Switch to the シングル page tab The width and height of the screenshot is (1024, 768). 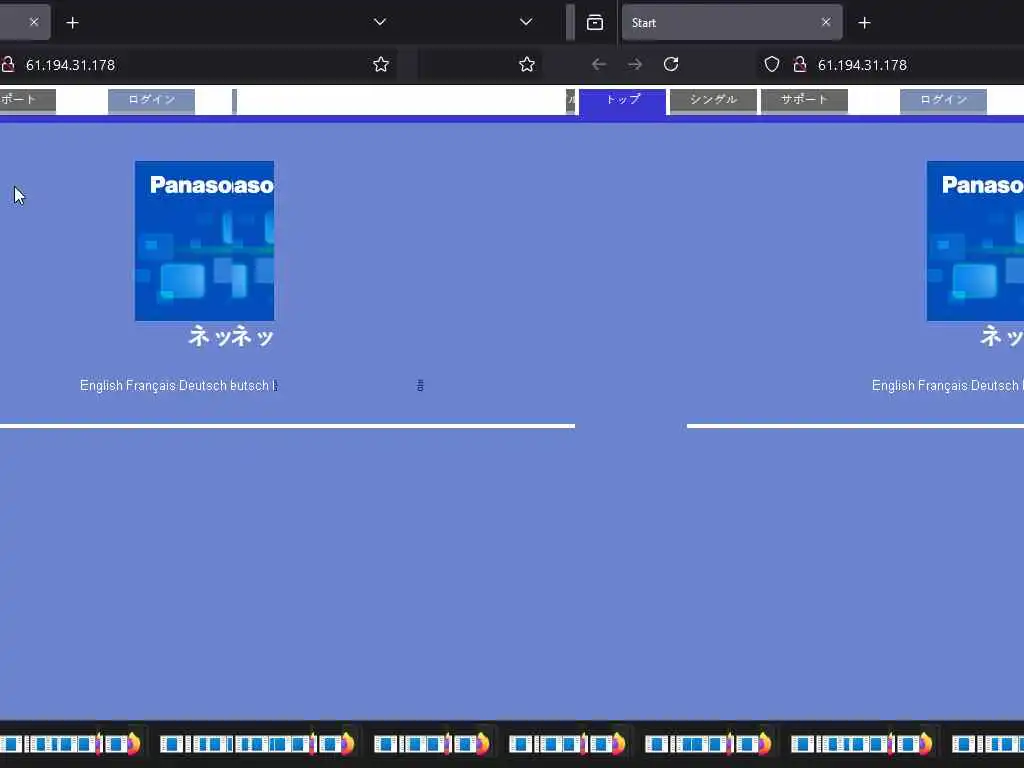click(713, 101)
